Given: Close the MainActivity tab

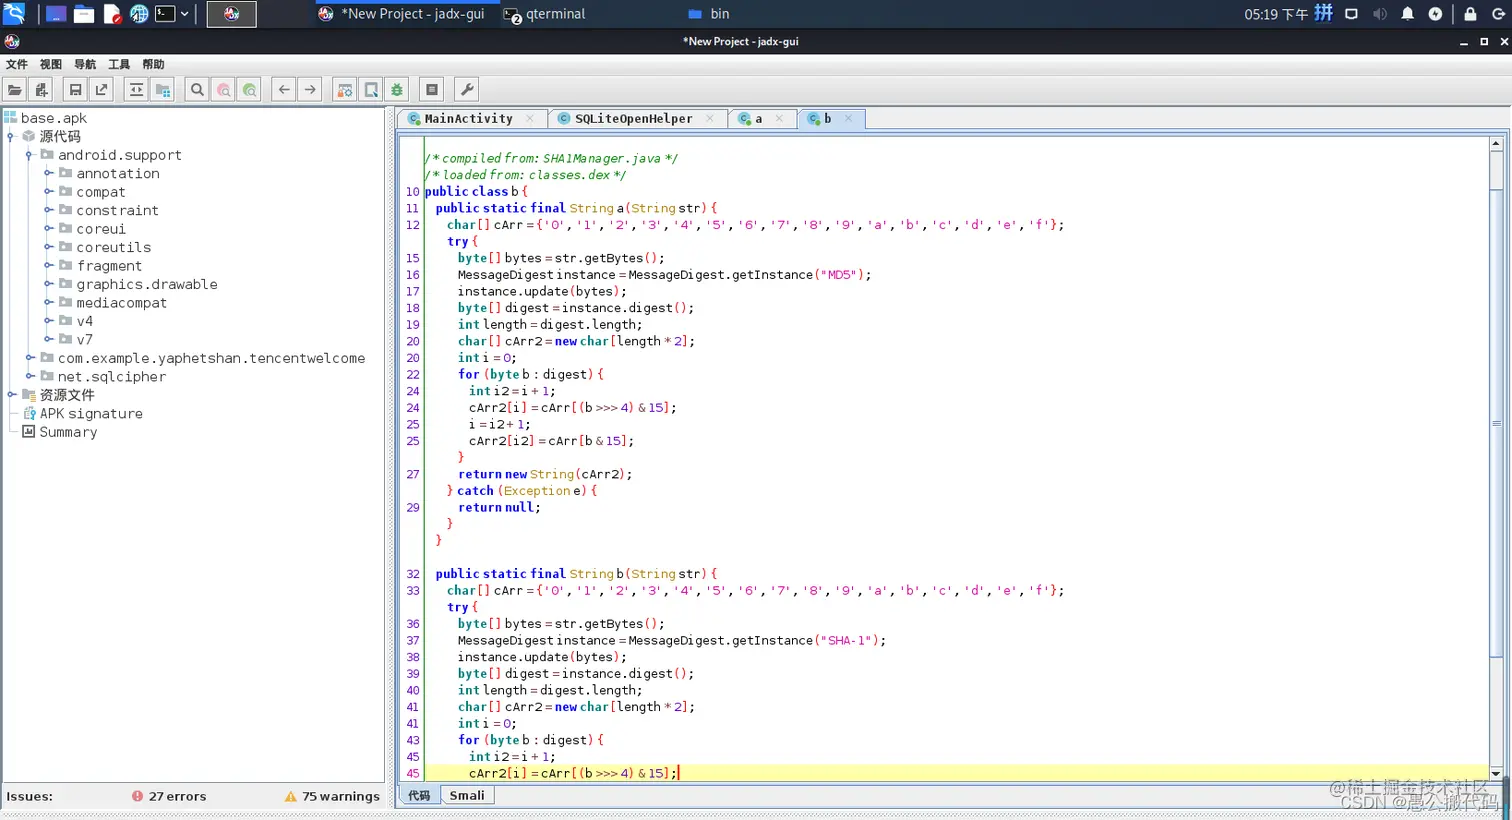Looking at the screenshot, I should click(530, 118).
